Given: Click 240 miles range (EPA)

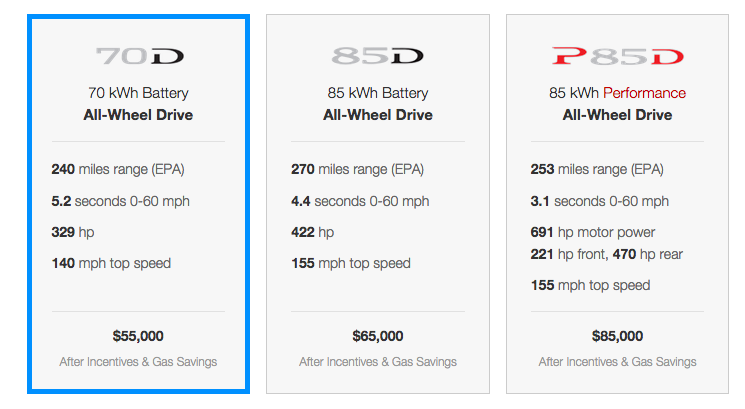Looking at the screenshot, I should point(117,170).
